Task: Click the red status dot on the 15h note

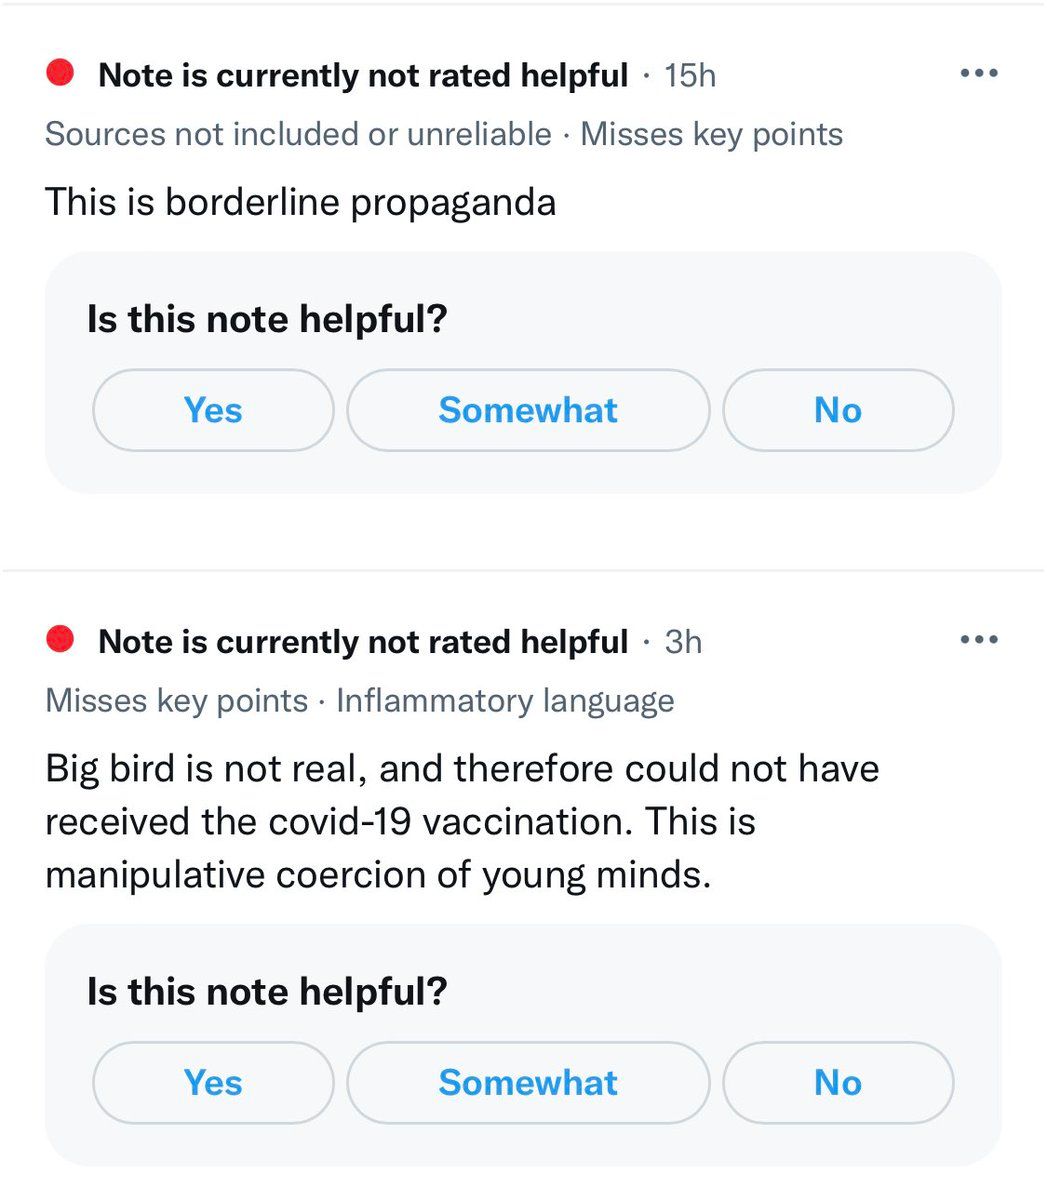Action: 62,73
